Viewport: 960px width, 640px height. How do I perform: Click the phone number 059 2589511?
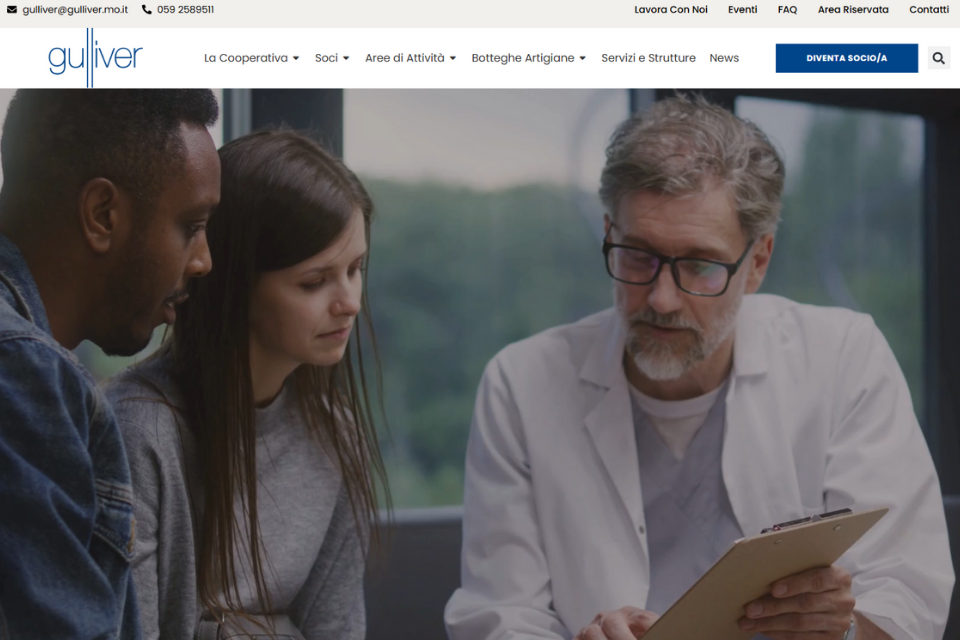coord(185,10)
